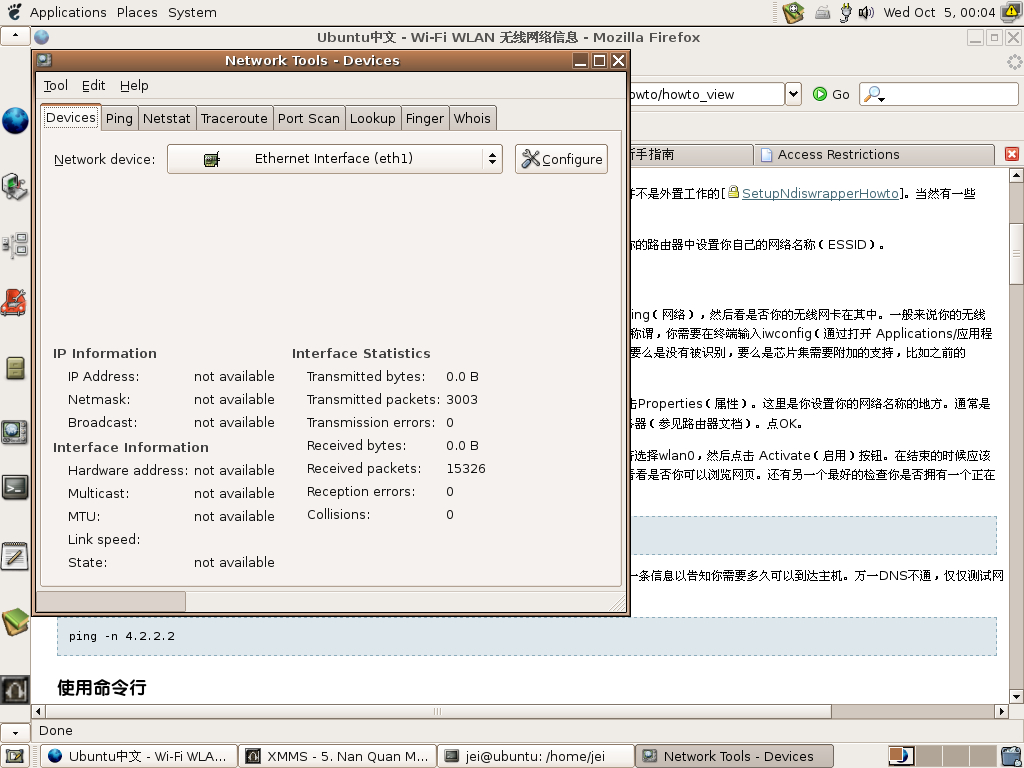Open the Firefox URL history dropdown arrow
Image resolution: width=1024 pixels, height=768 pixels.
click(793, 94)
